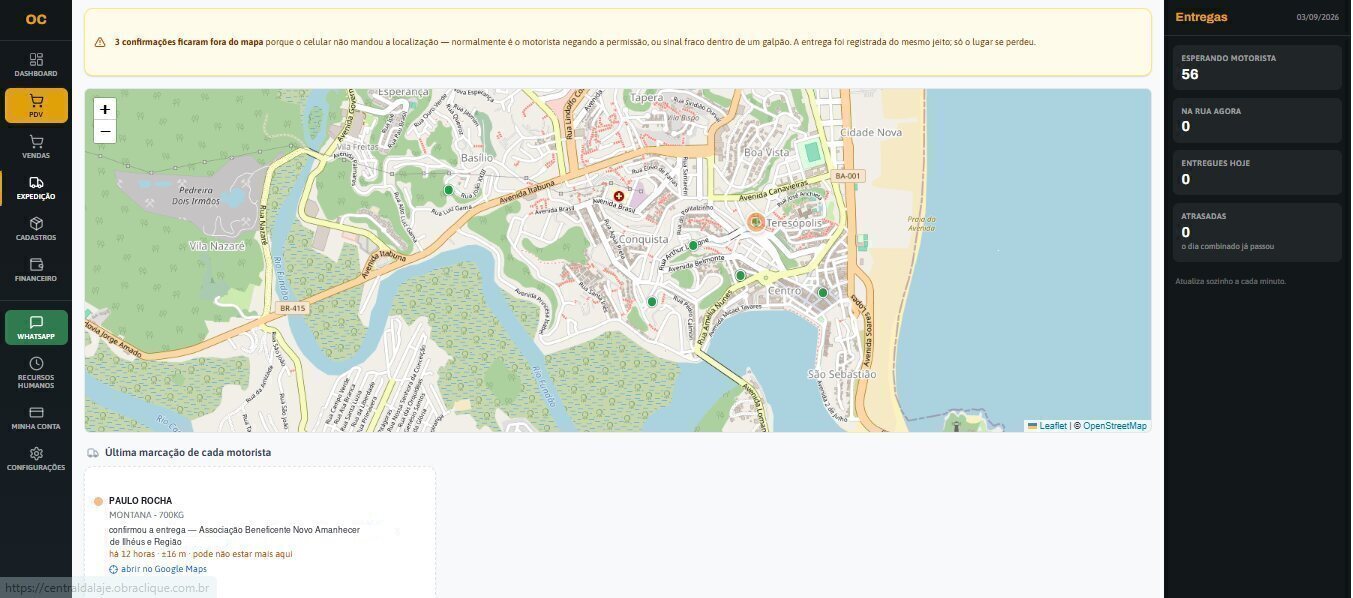
Task: Click the BR-415 road label on map
Action: point(293,309)
